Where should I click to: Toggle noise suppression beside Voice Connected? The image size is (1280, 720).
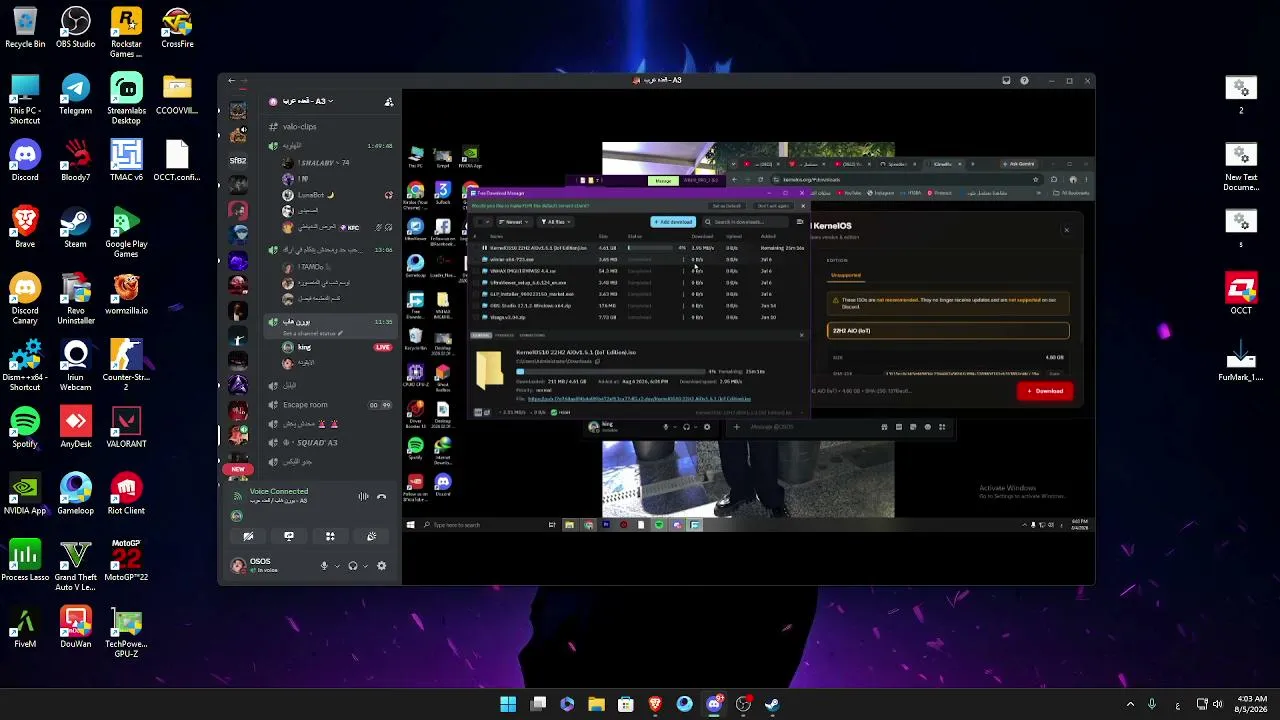click(363, 496)
